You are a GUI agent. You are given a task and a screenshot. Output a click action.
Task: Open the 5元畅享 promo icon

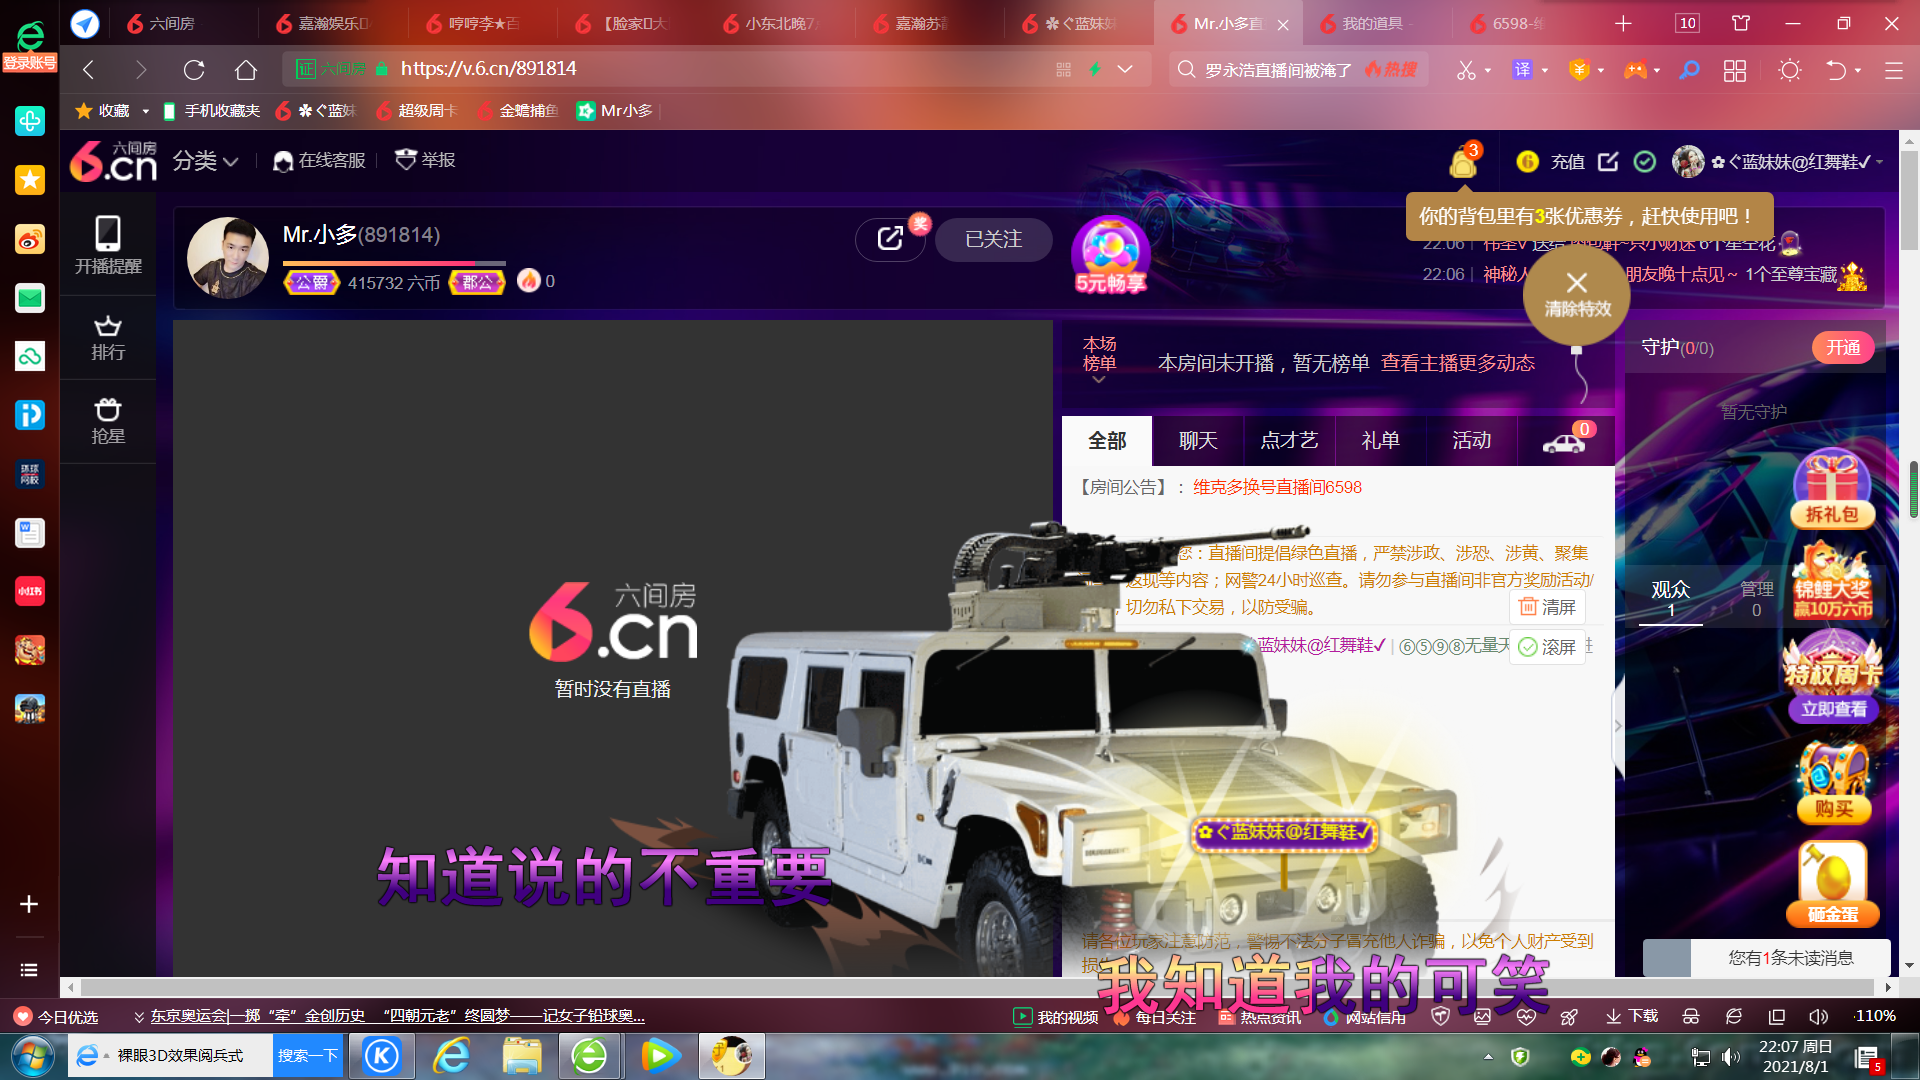(x=1110, y=254)
